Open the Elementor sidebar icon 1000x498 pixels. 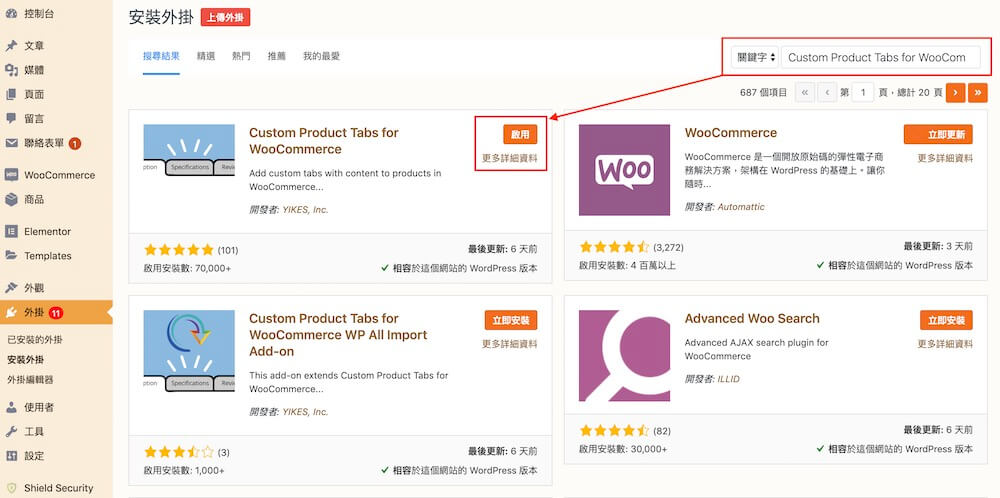click(x=12, y=231)
